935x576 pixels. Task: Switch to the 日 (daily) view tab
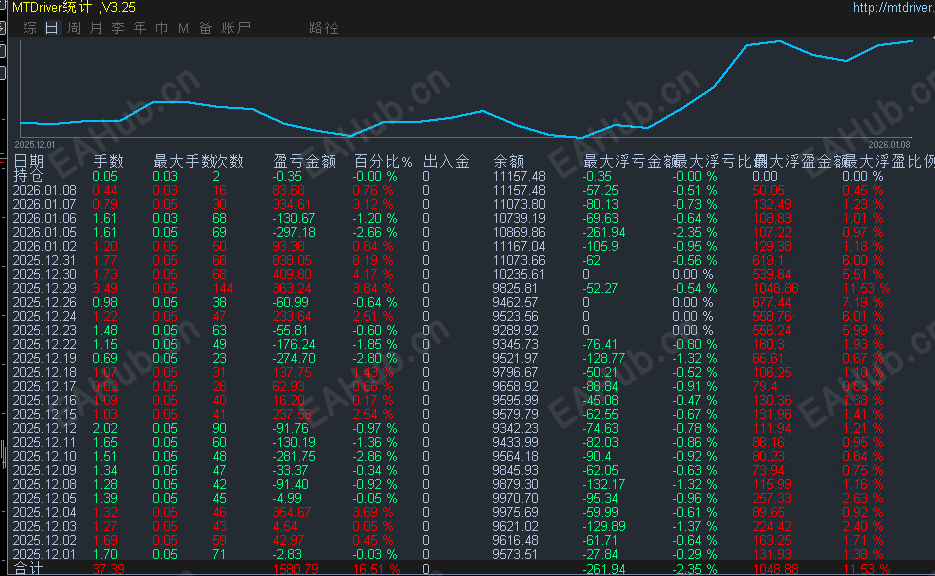click(x=52, y=29)
